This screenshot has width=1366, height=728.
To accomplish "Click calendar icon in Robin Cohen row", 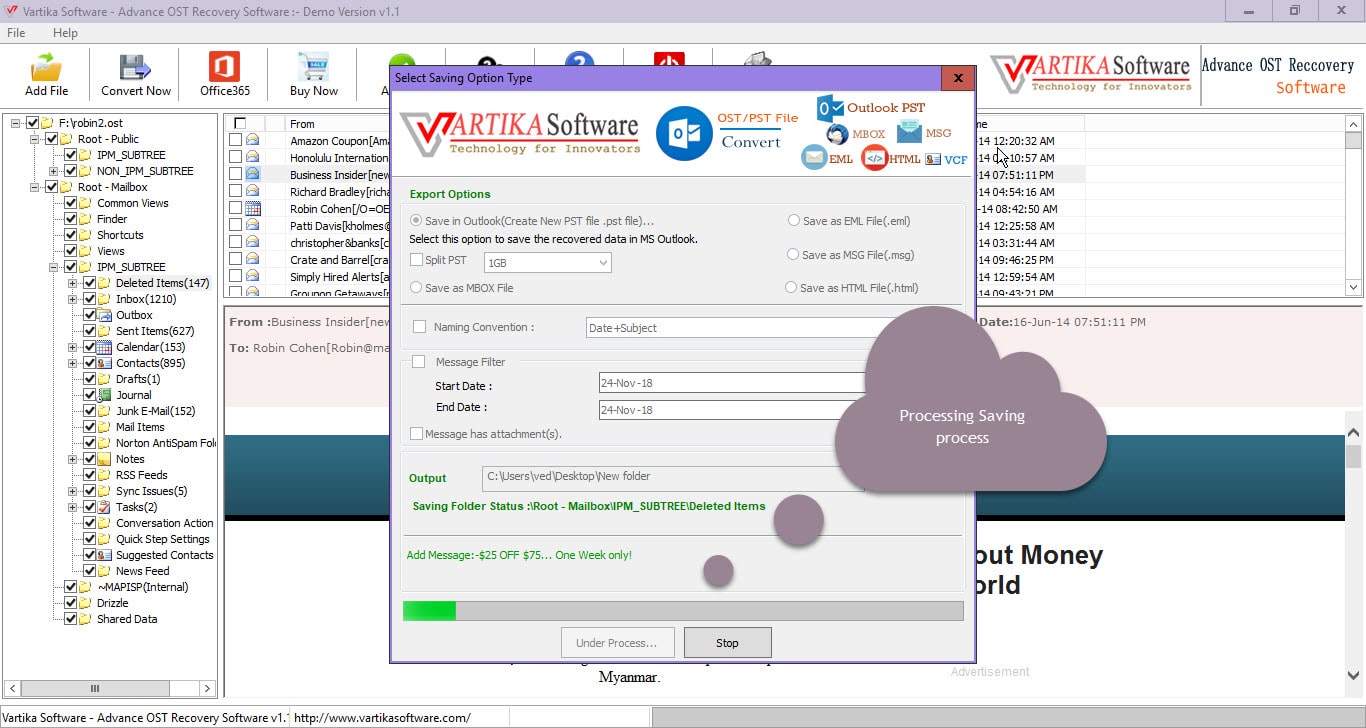I will coord(253,209).
